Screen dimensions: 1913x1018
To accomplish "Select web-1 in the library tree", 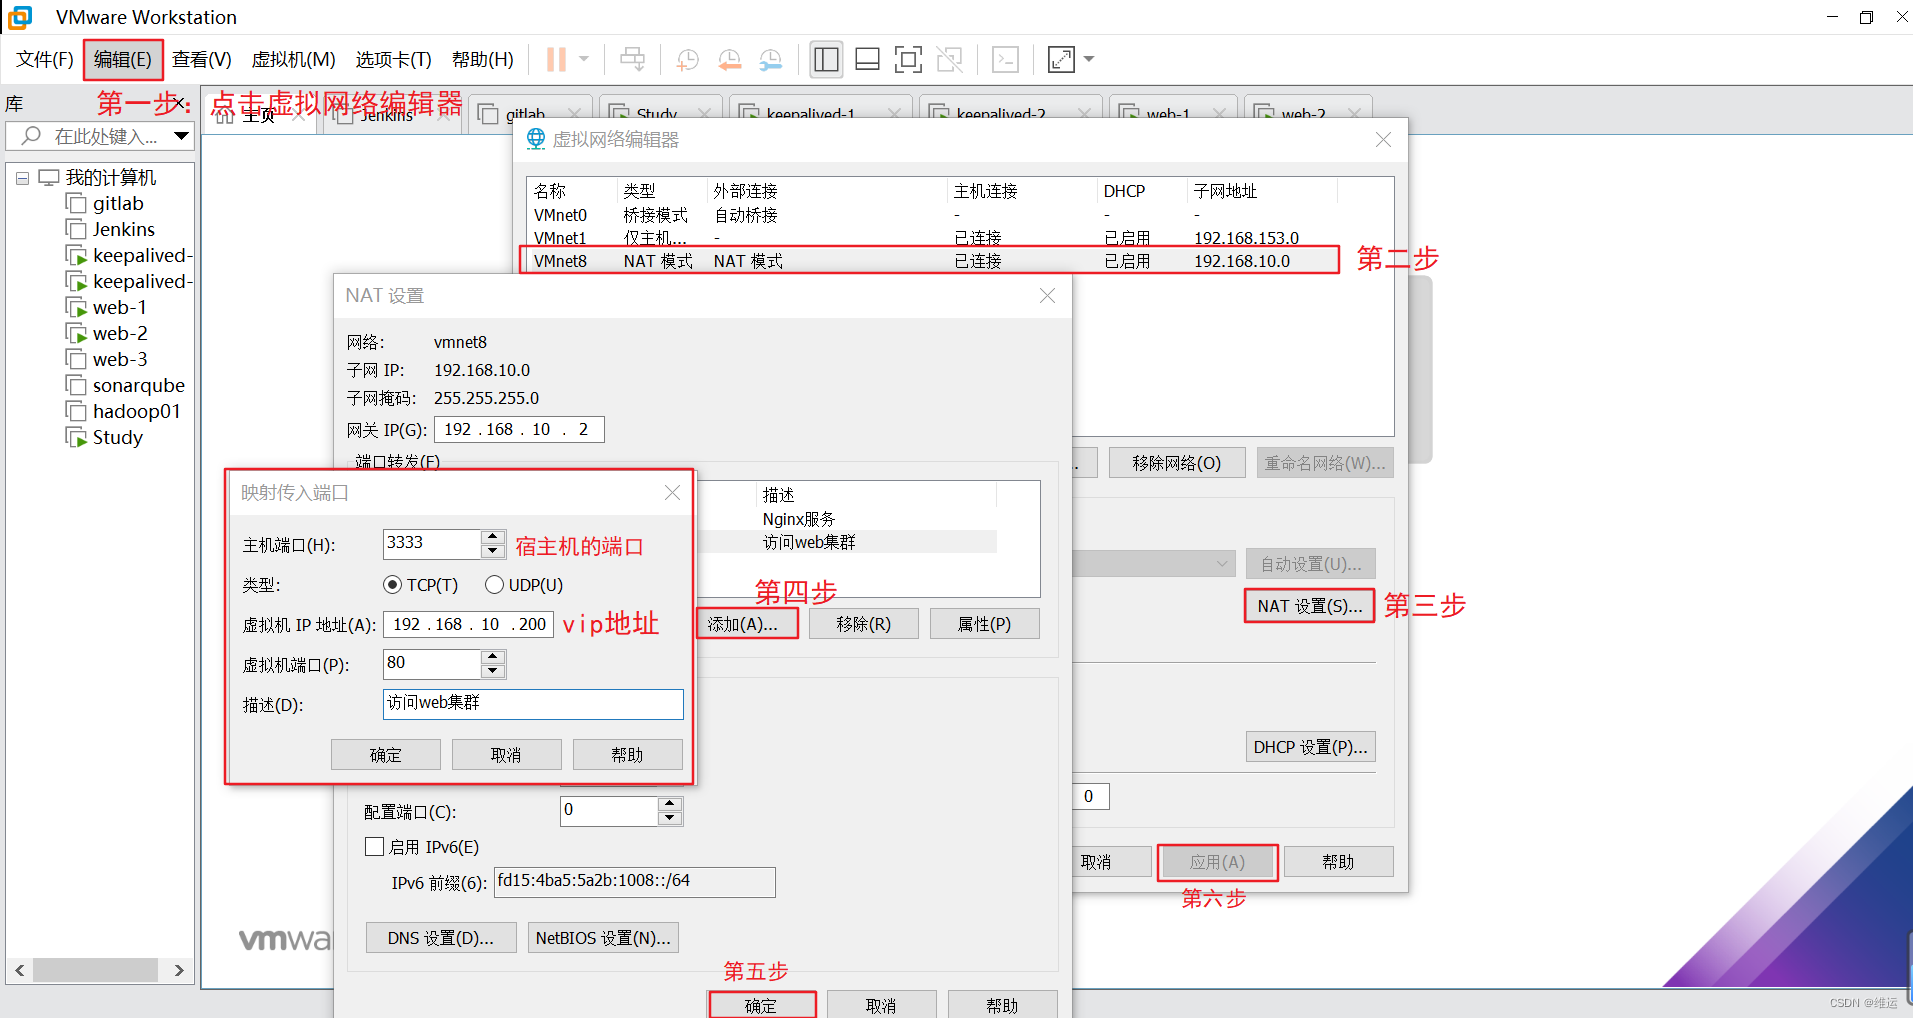I will point(120,308).
